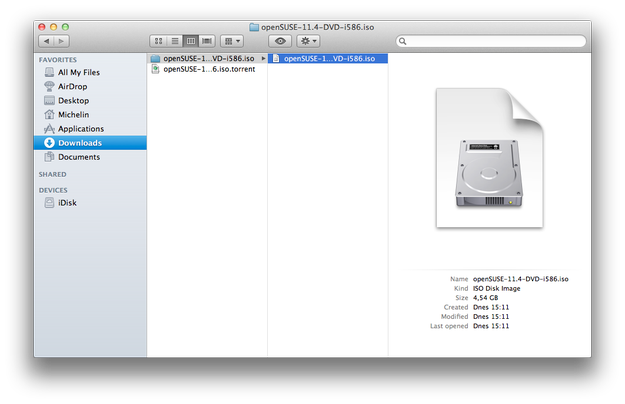Click the Applications sidebar icon

click(49, 129)
